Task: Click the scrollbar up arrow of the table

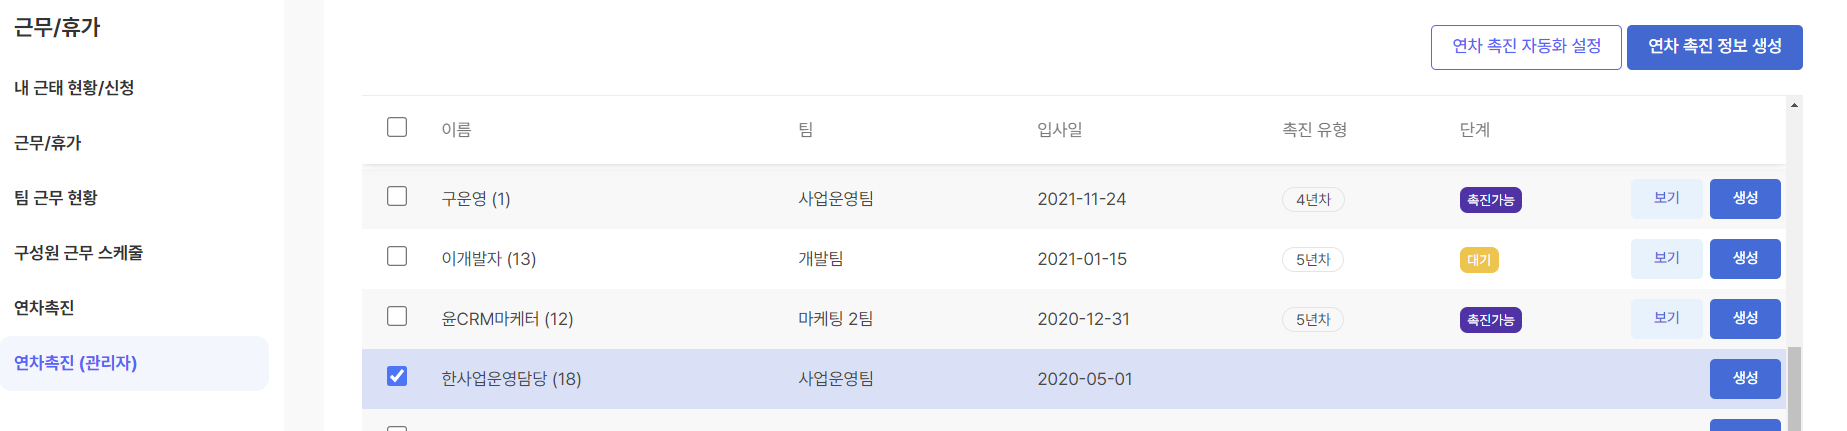Action: (1795, 104)
